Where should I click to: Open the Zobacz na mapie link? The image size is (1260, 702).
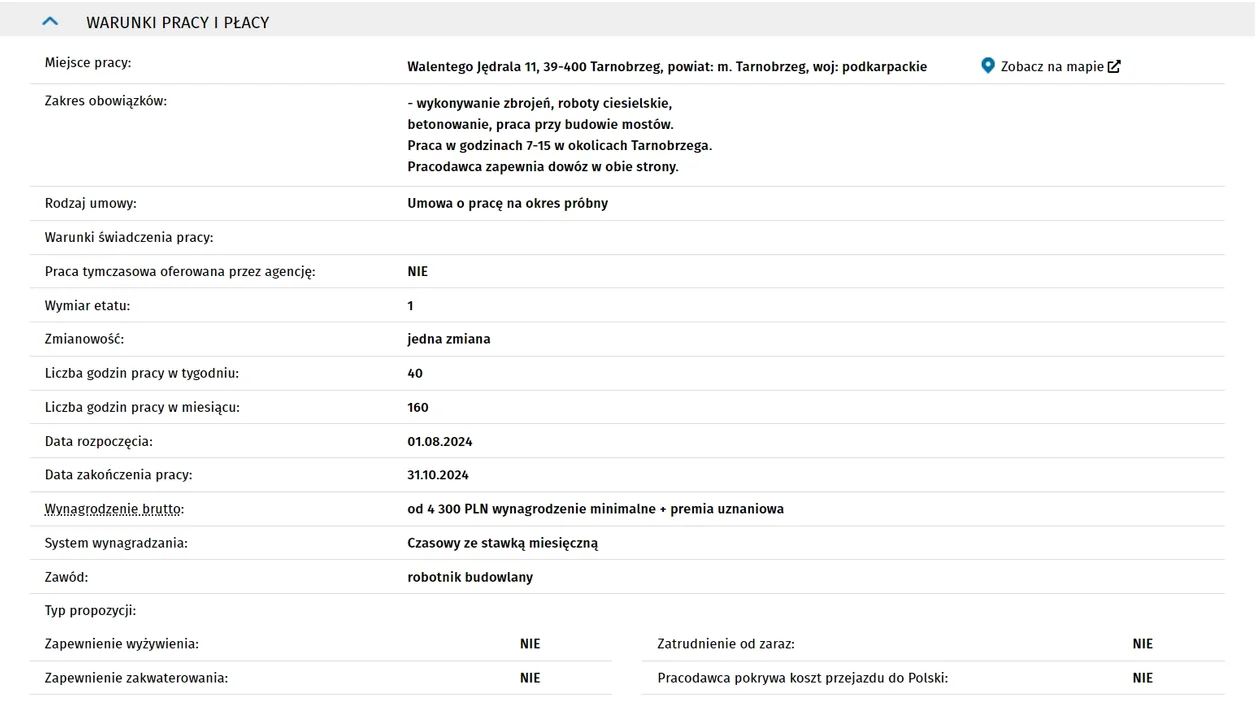(1052, 67)
